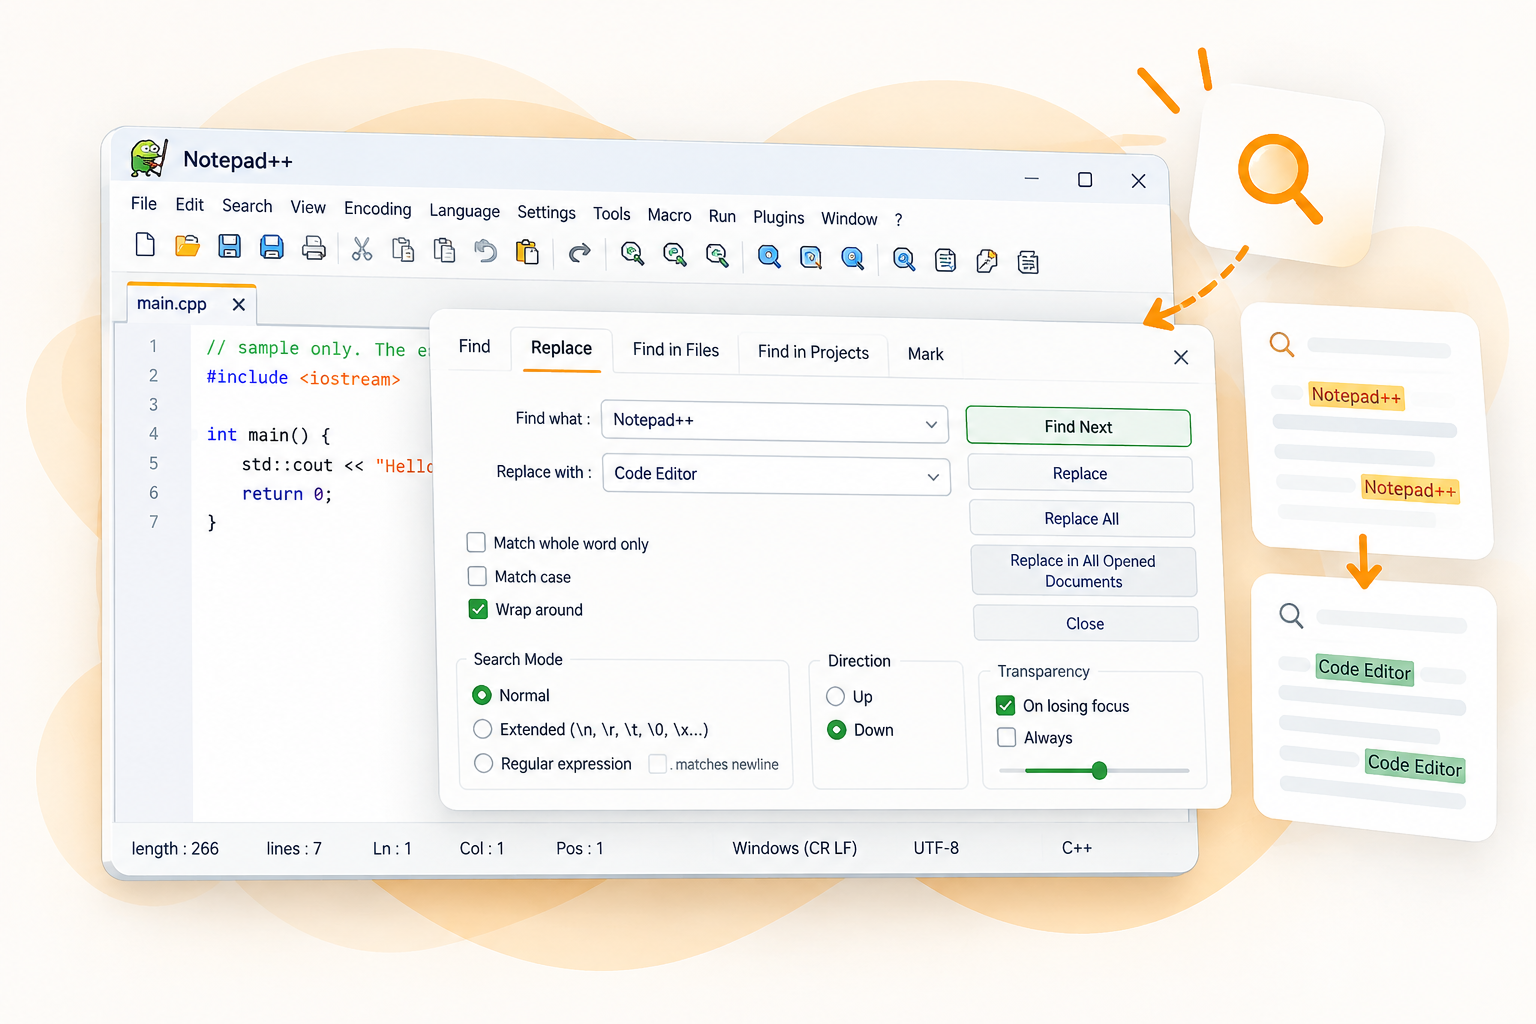Paste using the yellow clipboard icon
The width and height of the screenshot is (1536, 1024).
527,252
